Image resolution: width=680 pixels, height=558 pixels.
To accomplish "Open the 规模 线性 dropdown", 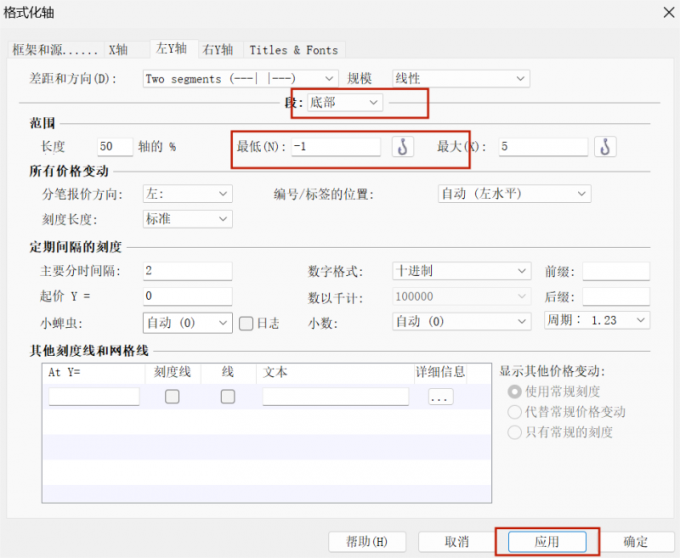I will point(461,78).
